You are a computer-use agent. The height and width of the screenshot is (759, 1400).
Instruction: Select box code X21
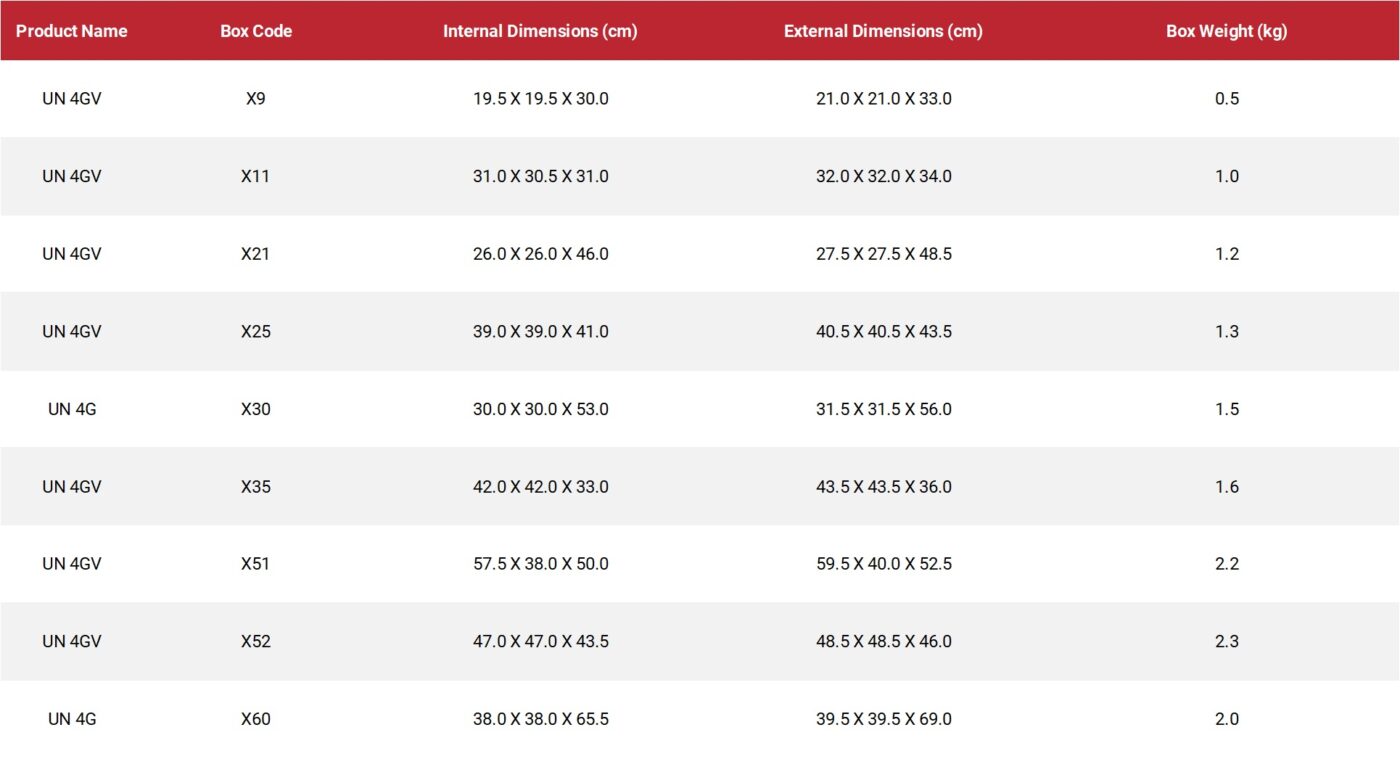pos(256,254)
